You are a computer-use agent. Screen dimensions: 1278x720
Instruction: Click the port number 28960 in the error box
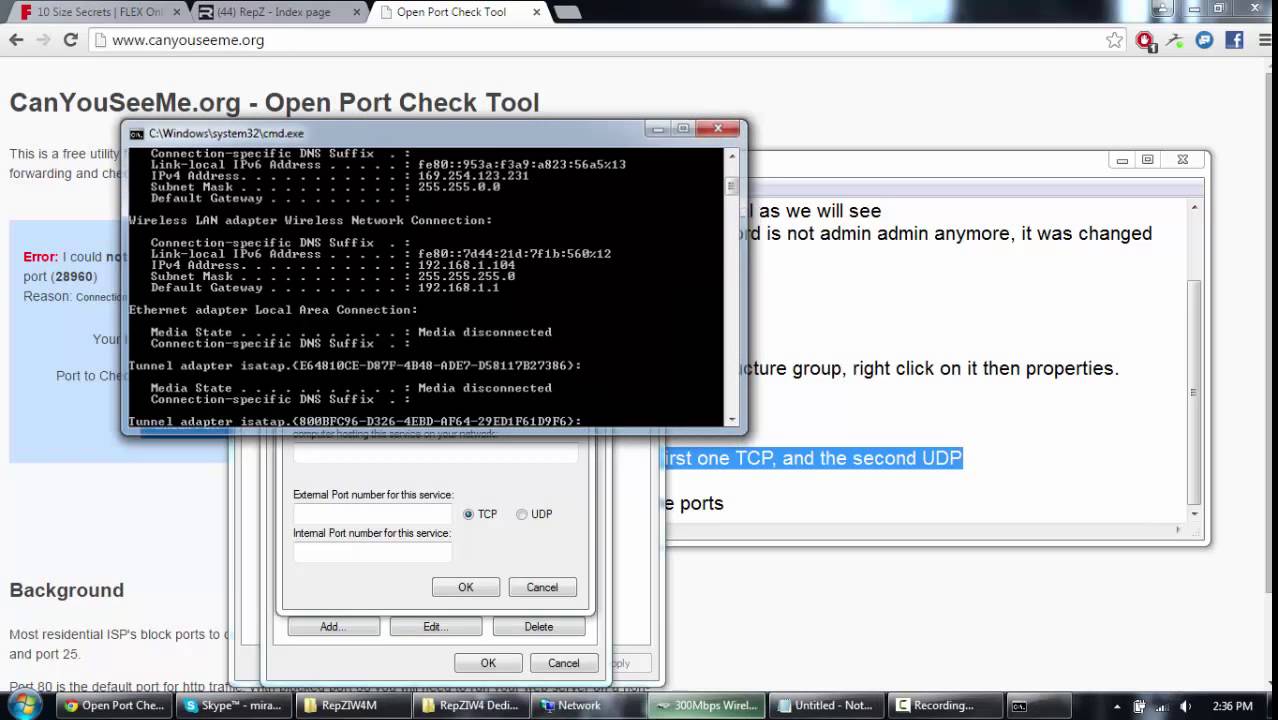(75, 276)
